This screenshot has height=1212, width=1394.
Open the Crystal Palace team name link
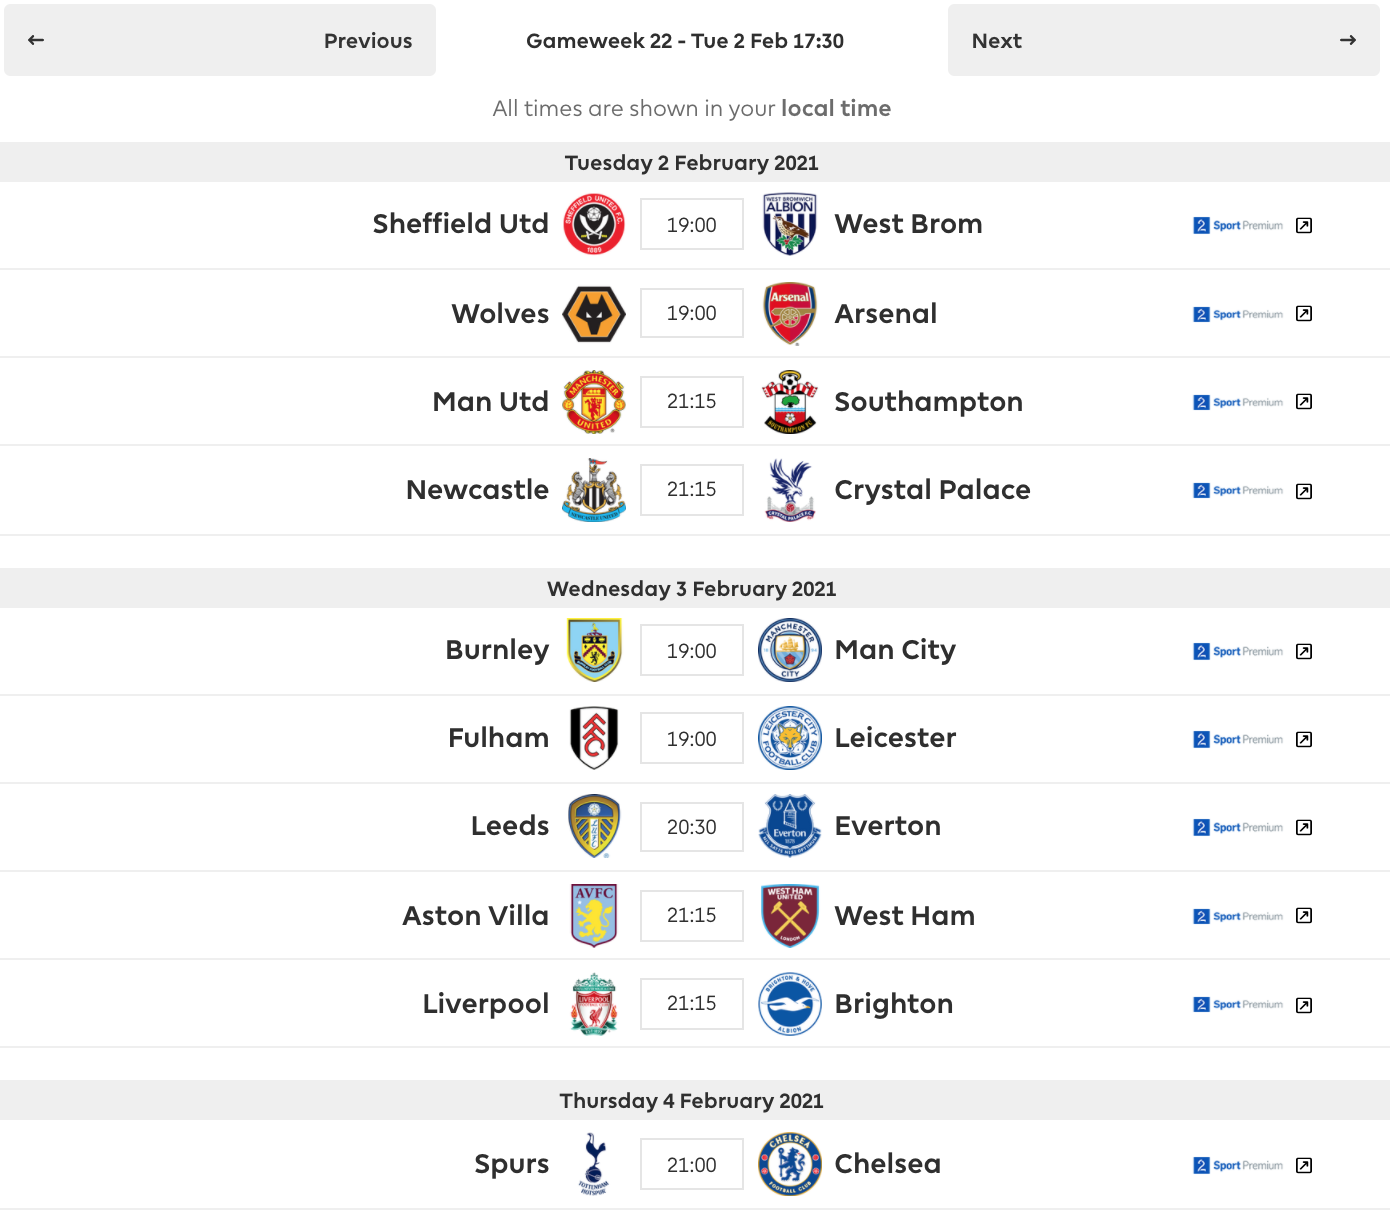pyautogui.click(x=932, y=490)
